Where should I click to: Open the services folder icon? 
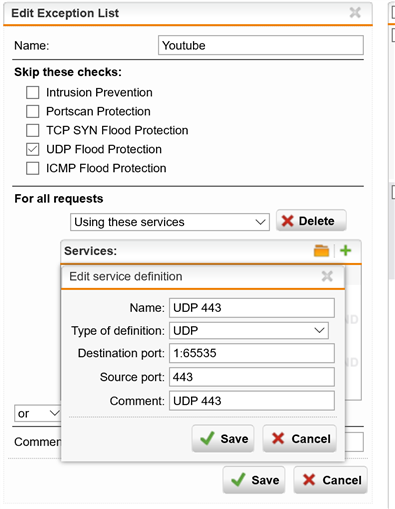coord(321,251)
